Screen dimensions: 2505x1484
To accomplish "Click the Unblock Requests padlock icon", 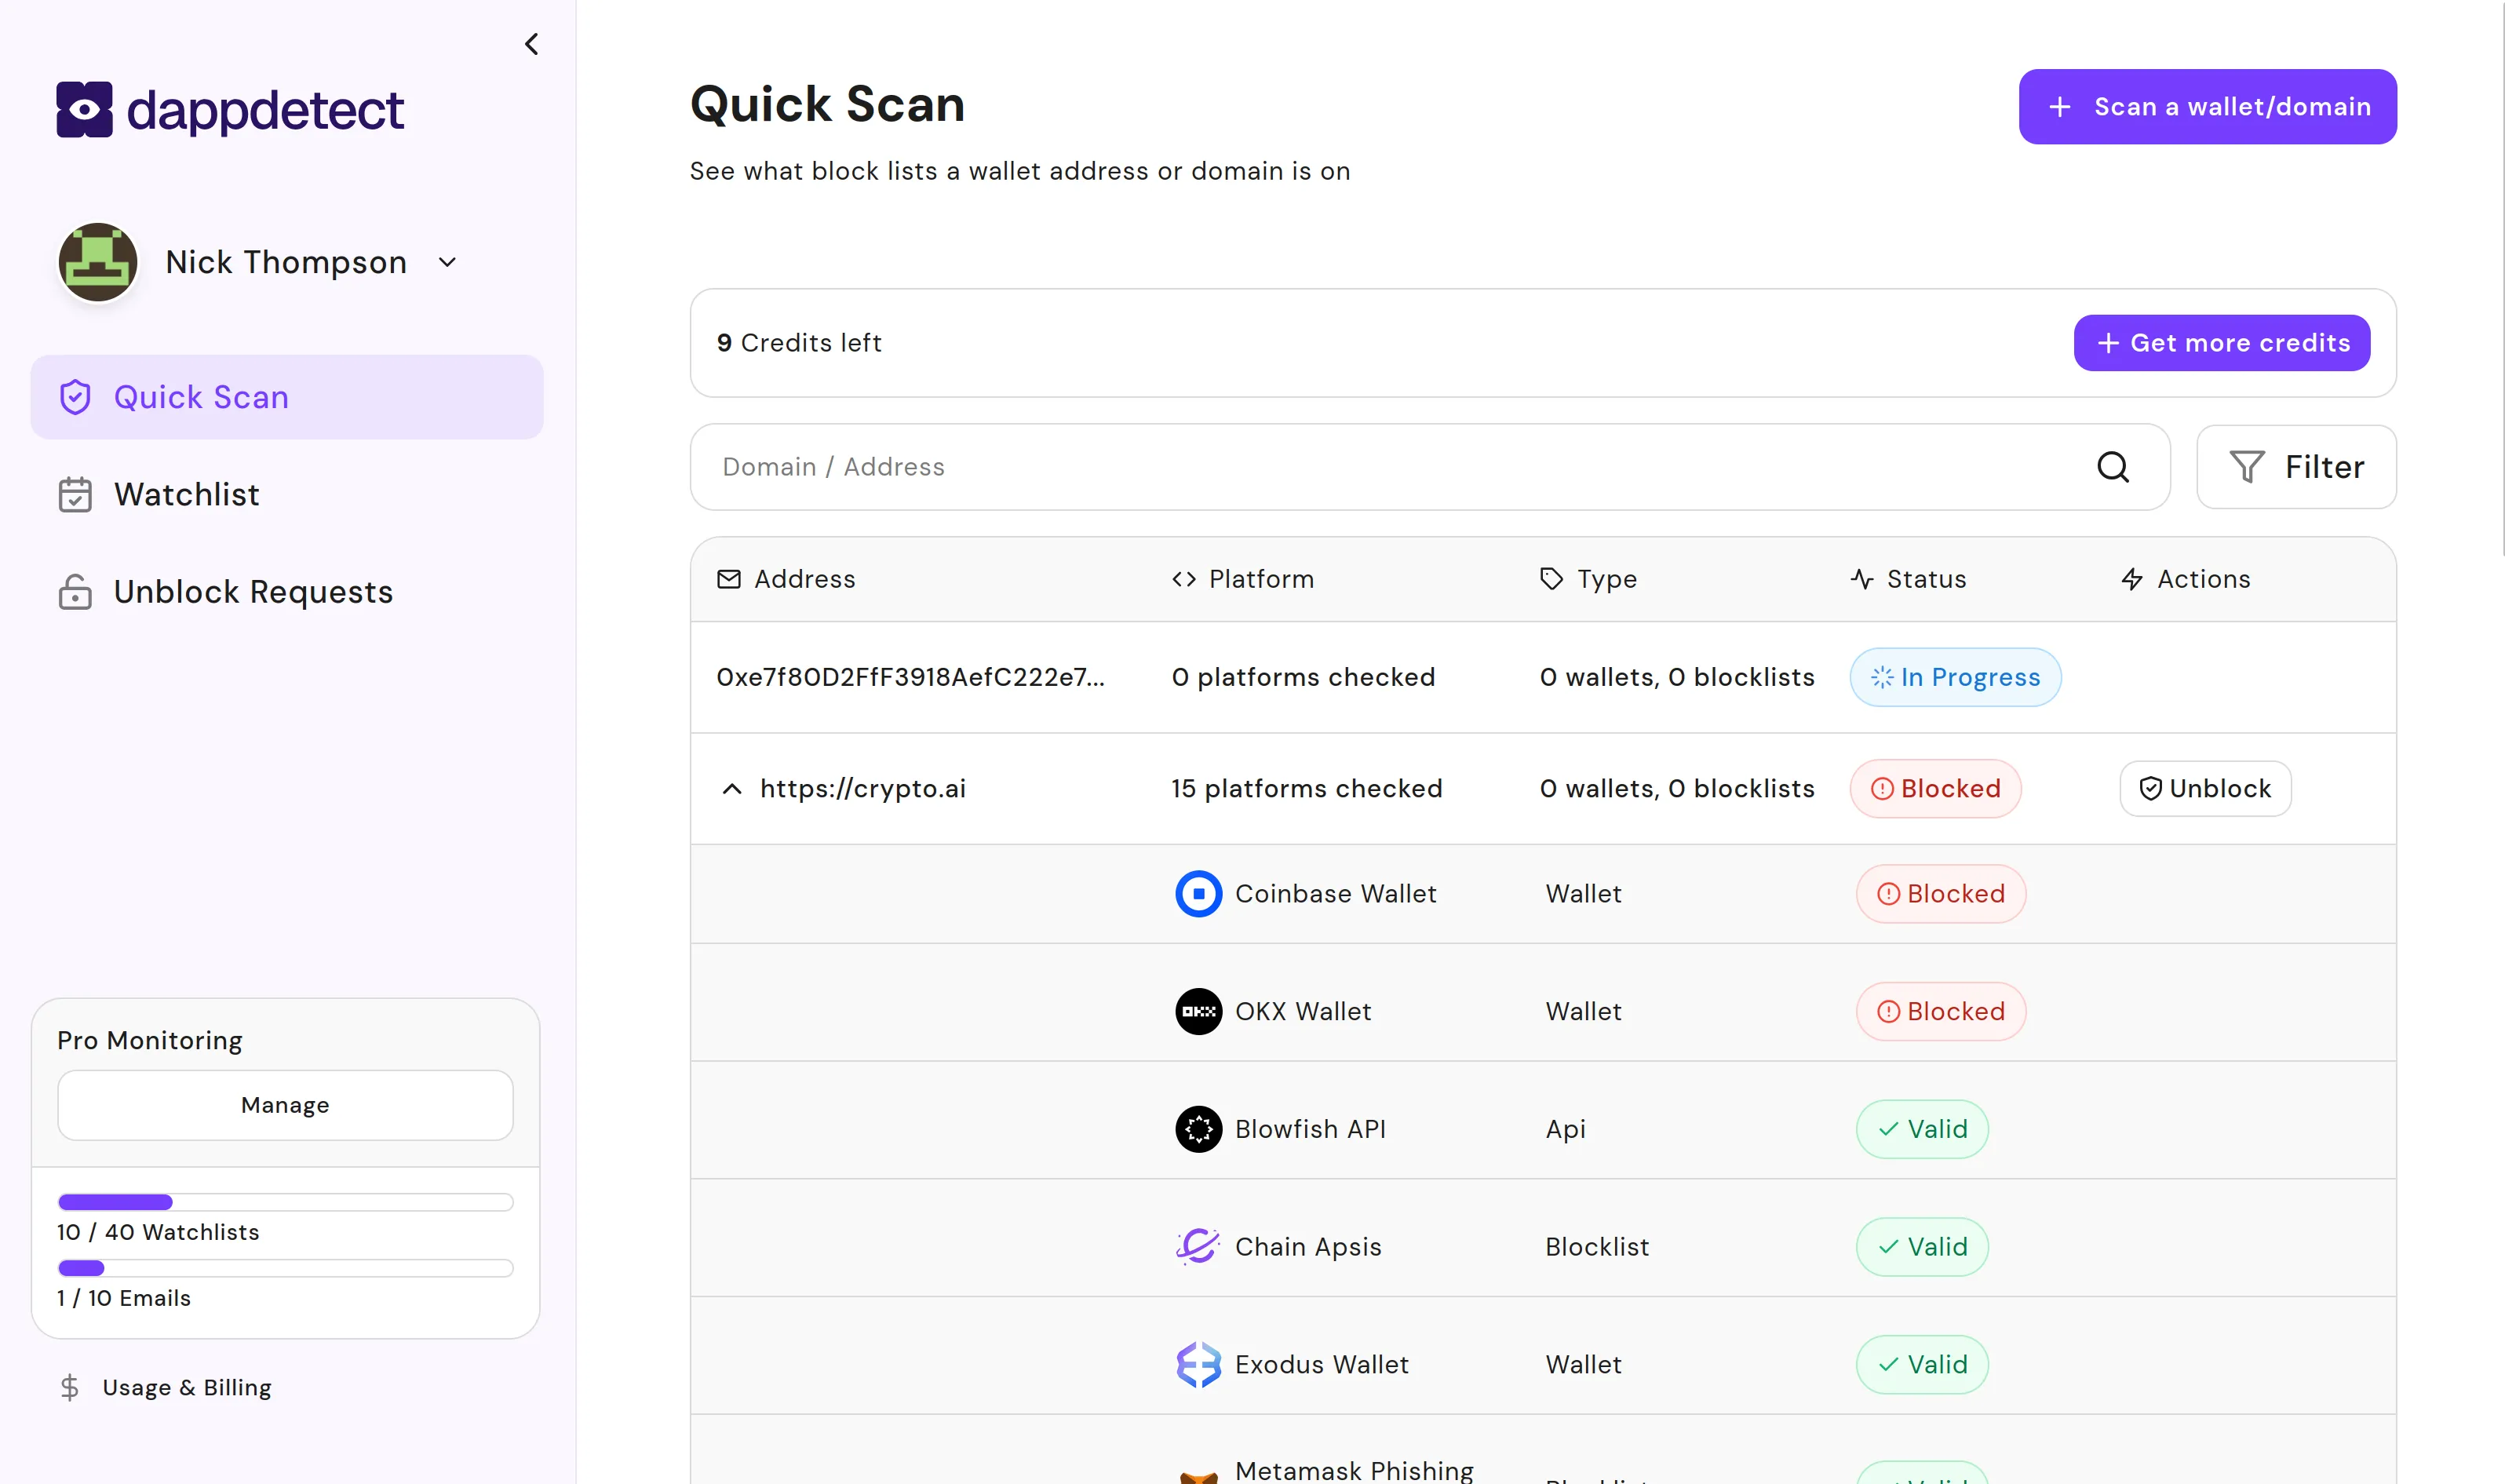I will pos(76,592).
